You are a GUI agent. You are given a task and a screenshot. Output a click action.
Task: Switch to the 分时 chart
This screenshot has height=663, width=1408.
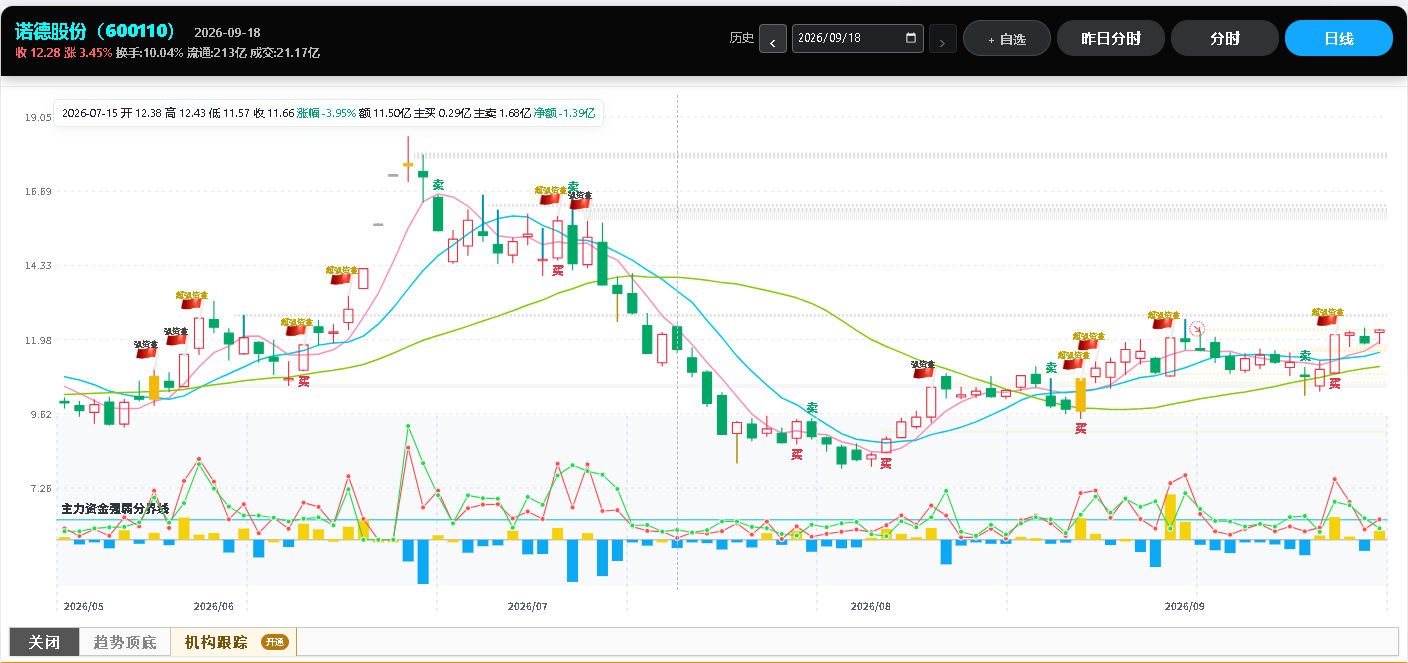tap(1225, 39)
